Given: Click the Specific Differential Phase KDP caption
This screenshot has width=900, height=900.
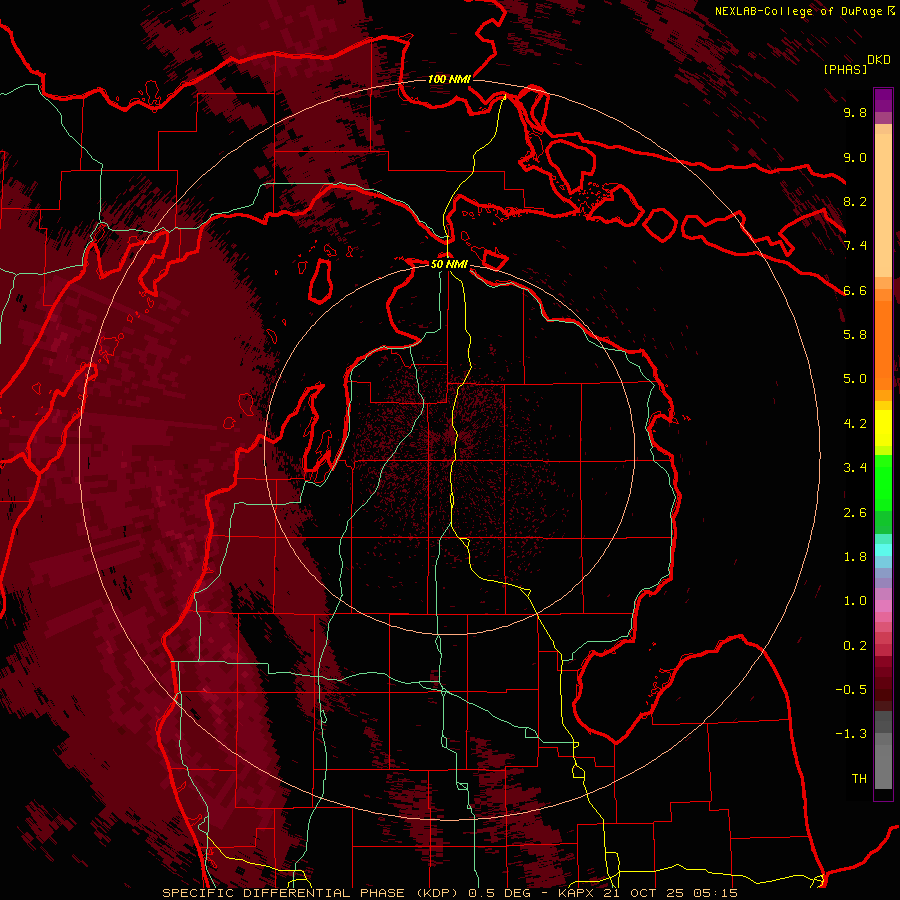Looking at the screenshot, I should click(312, 893).
